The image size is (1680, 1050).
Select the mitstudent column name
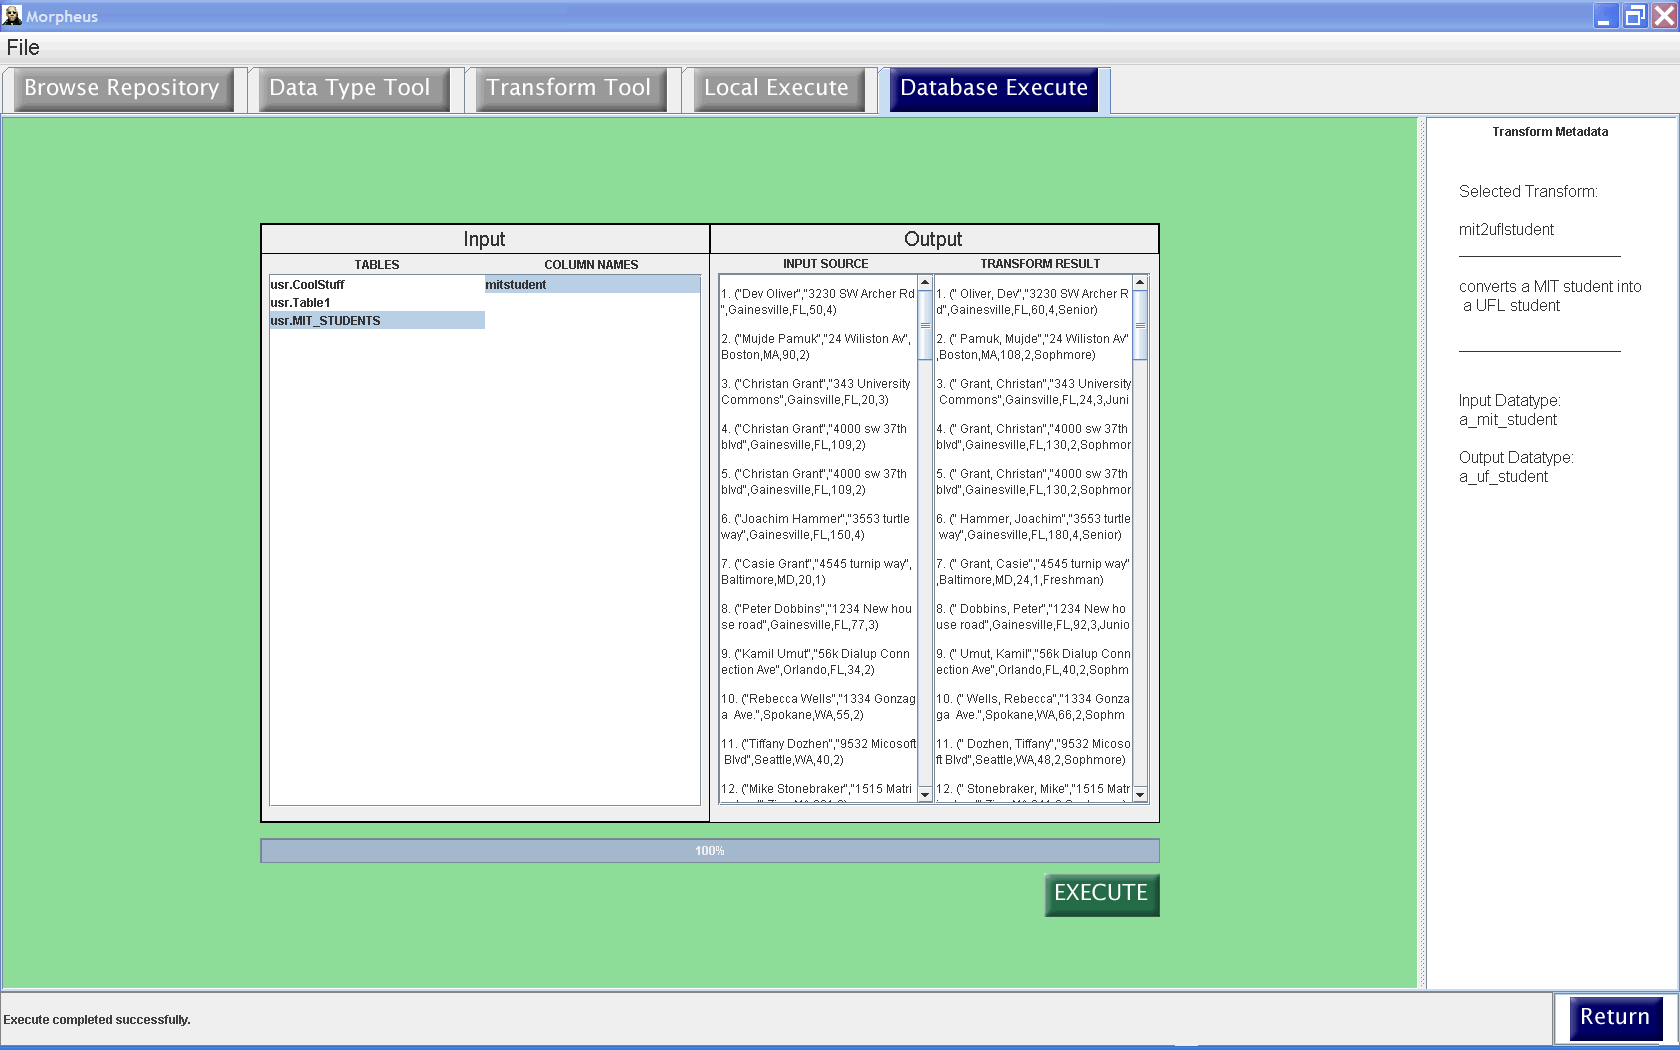point(516,285)
